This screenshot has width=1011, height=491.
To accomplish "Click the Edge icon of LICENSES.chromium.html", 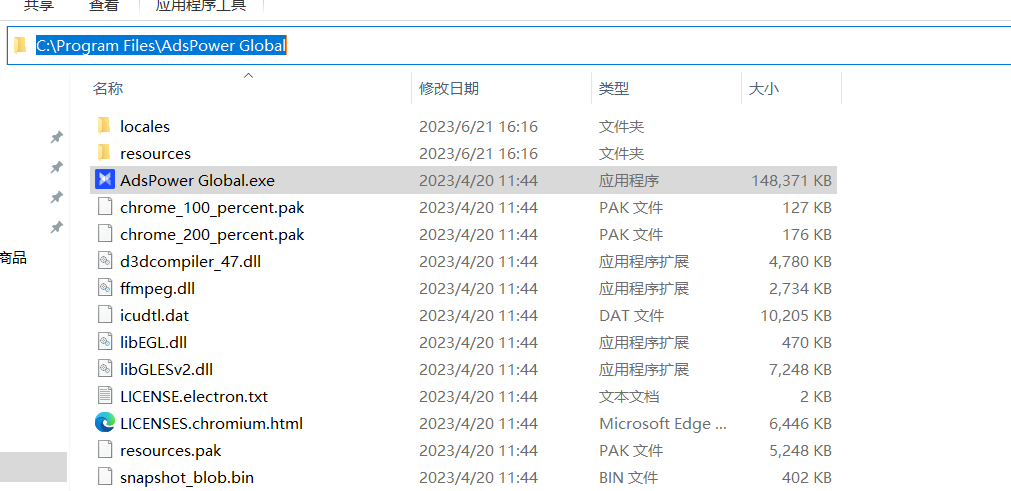I will click(x=104, y=423).
